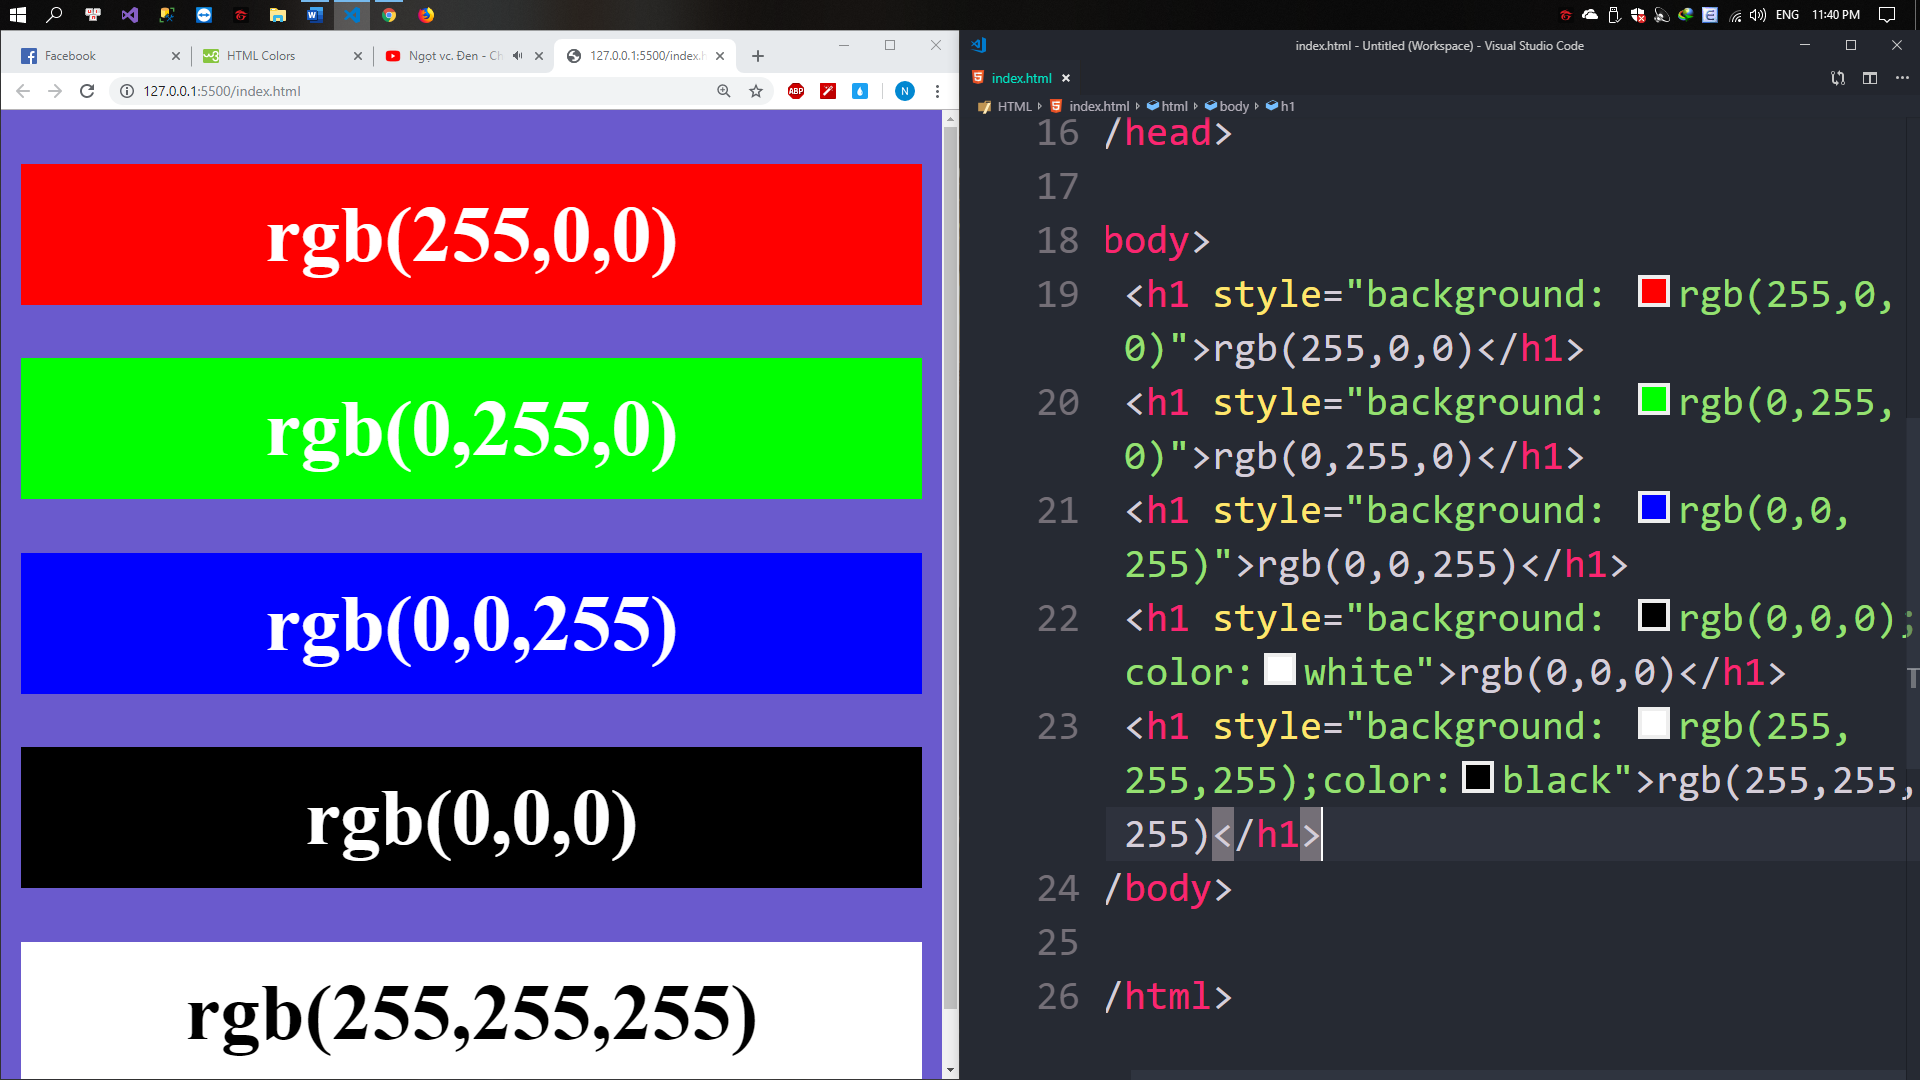Viewport: 1920px width, 1080px height.
Task: Expand the body breadcrumb in VS Code
Action: click(x=1233, y=106)
